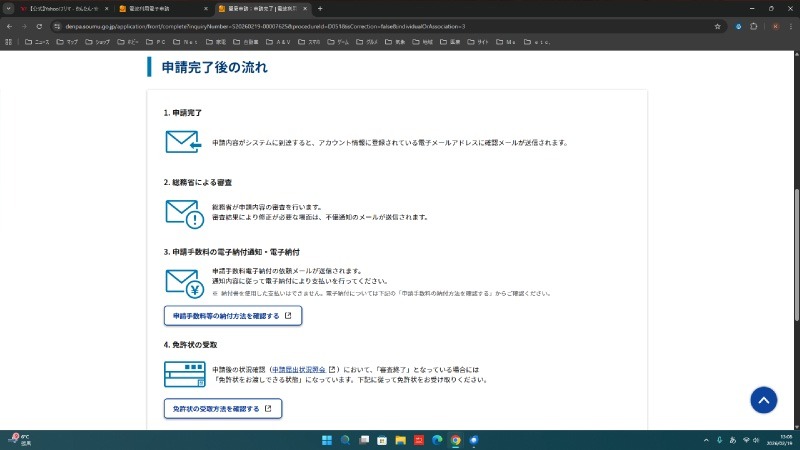This screenshot has height=450, width=800.
Task: Open a new tab with plus button
Action: [x=320, y=9]
